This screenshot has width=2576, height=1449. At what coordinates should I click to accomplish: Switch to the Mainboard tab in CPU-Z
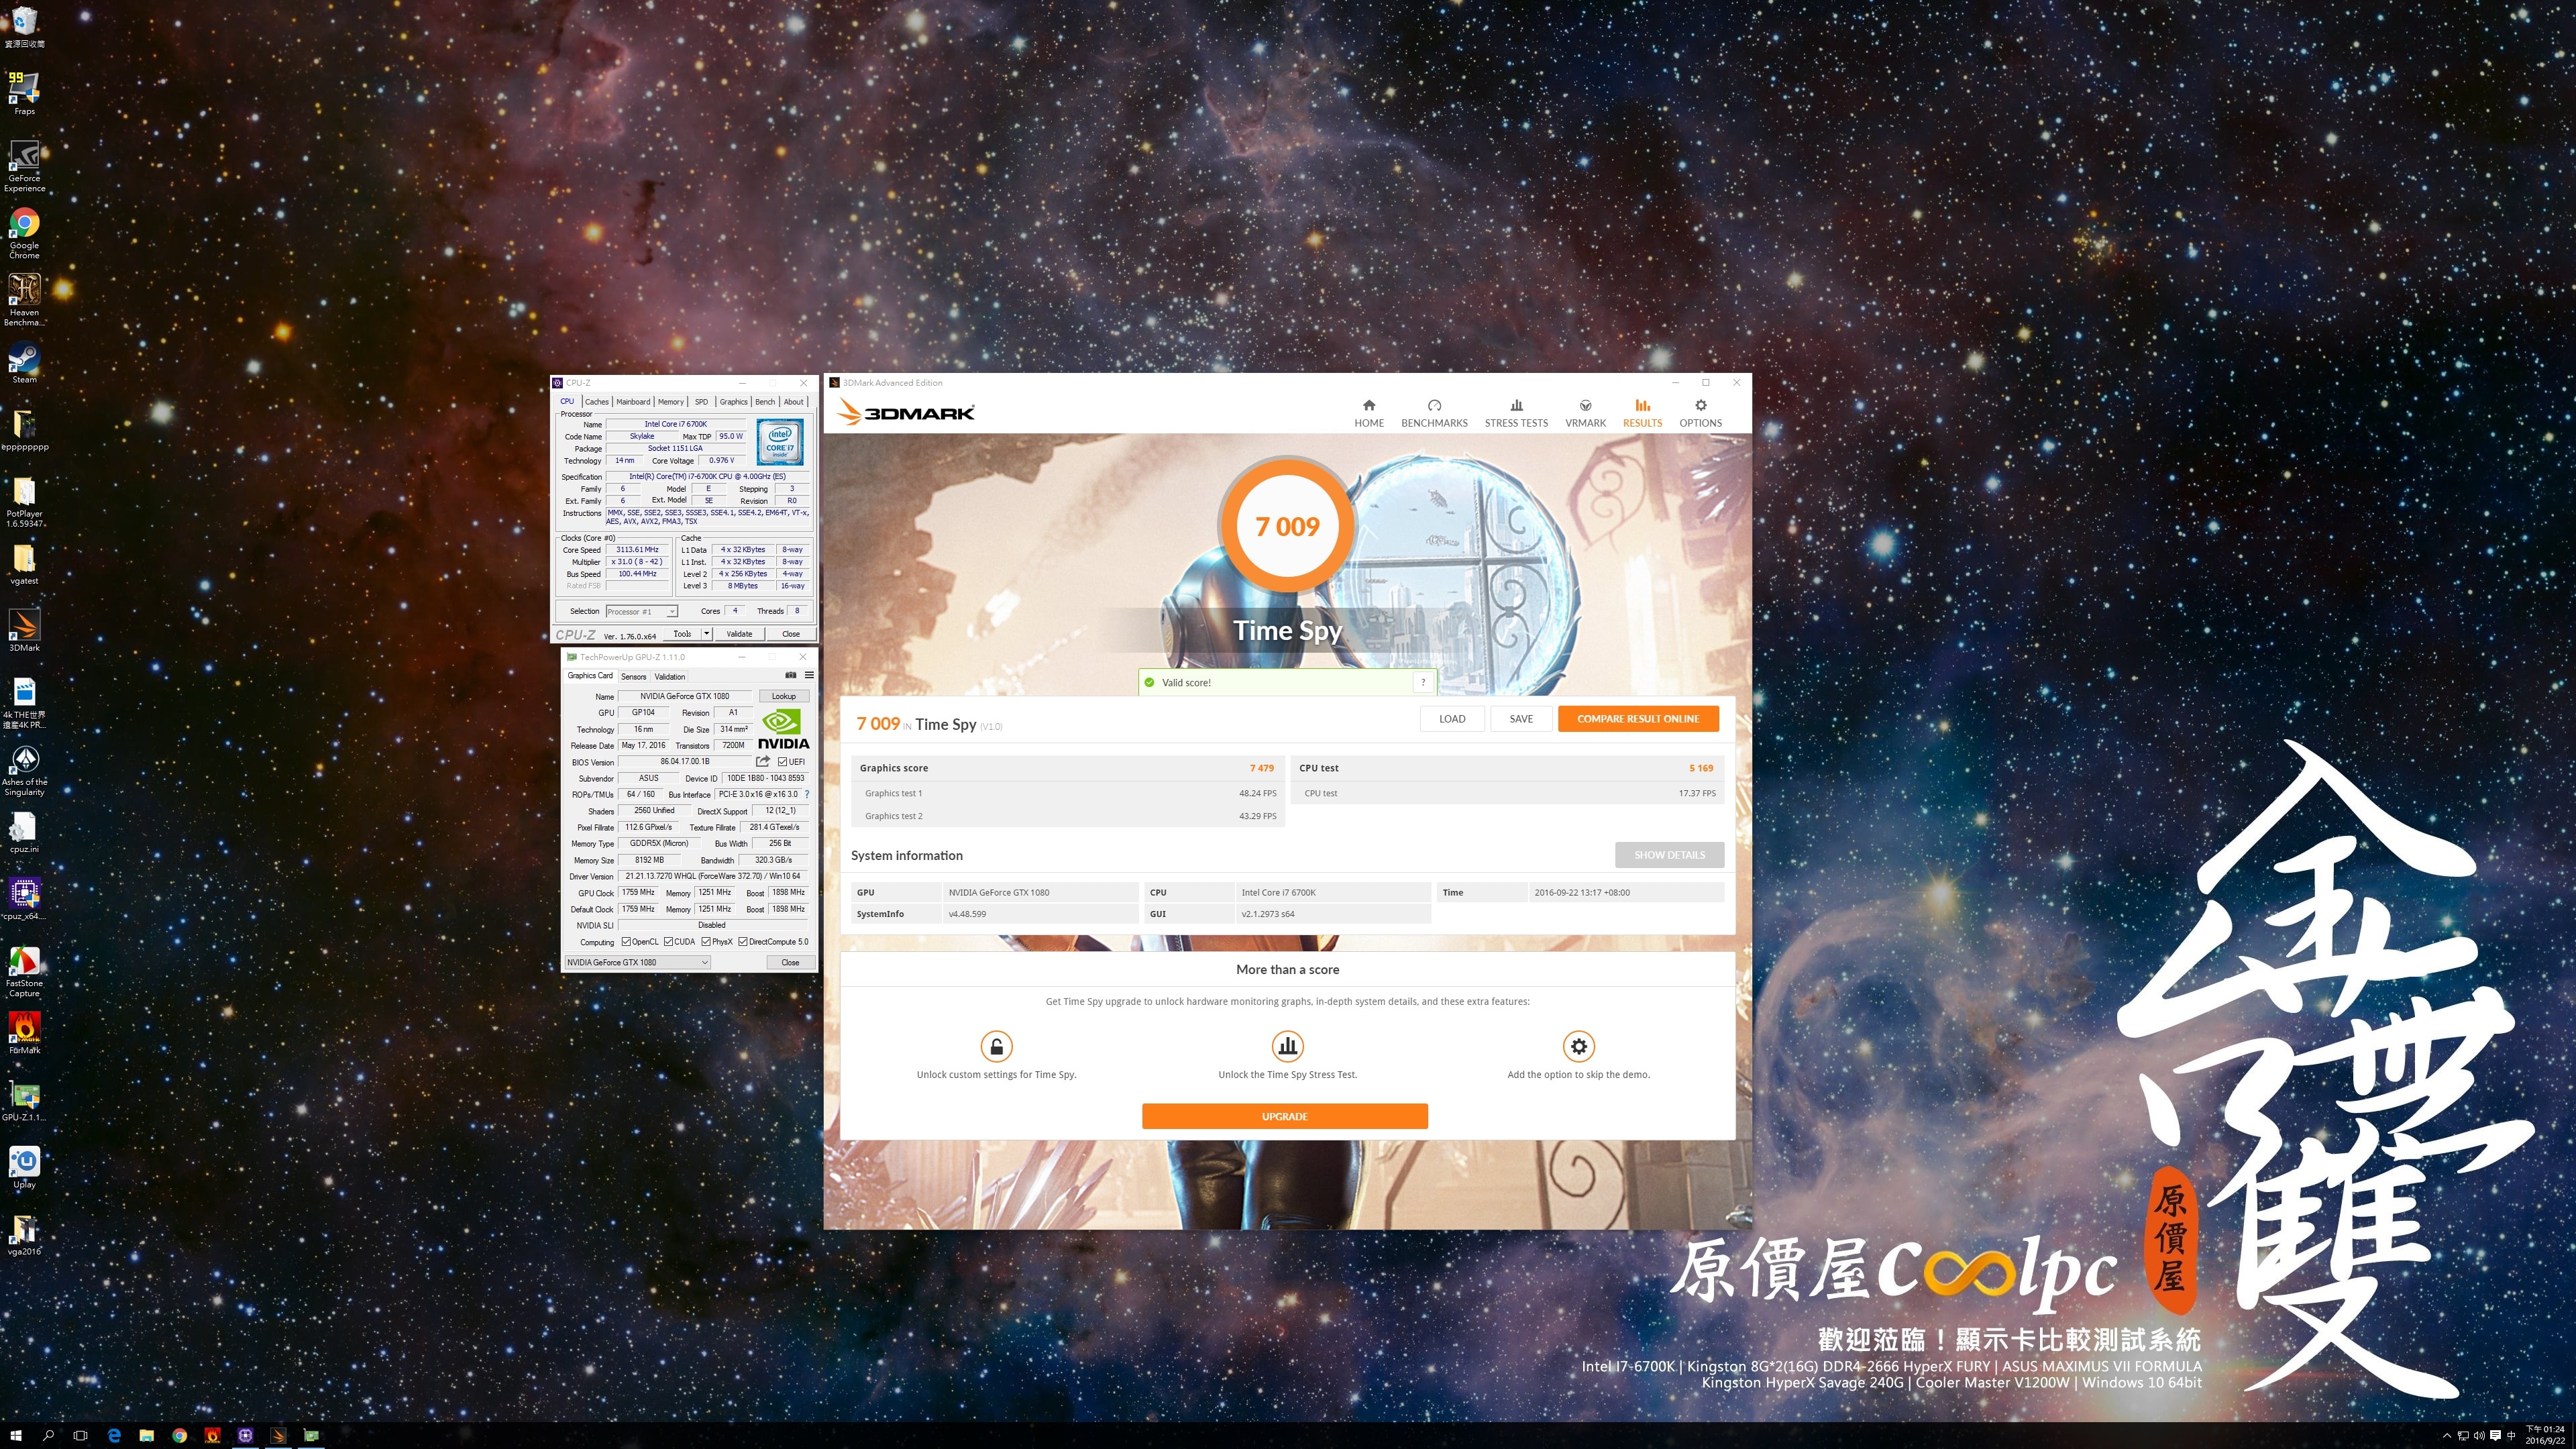coord(633,402)
